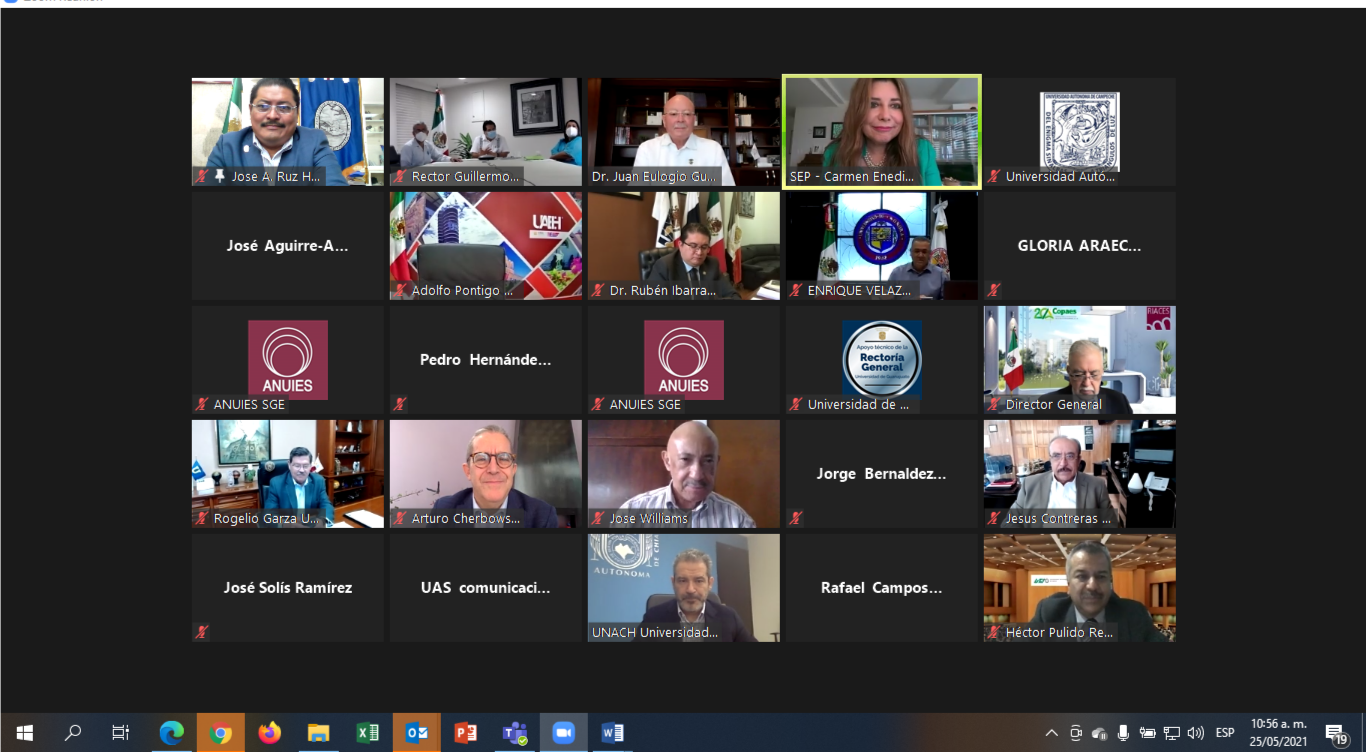
Task: Click muted mic icon beside Adolfo Pontigo
Action: 400,290
